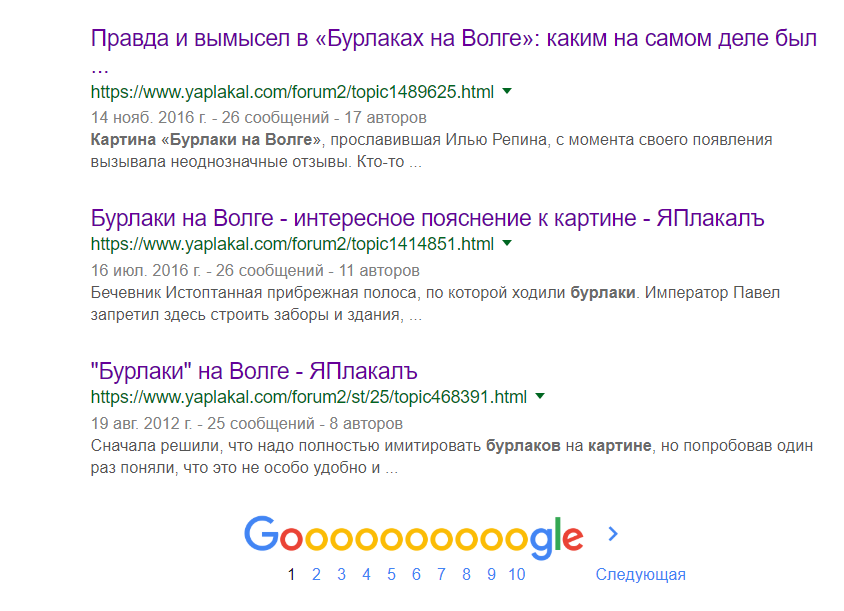The height and width of the screenshot is (611, 844).
Task: Expand dropdown arrow beside topic1489625.html URL
Action: point(507,91)
